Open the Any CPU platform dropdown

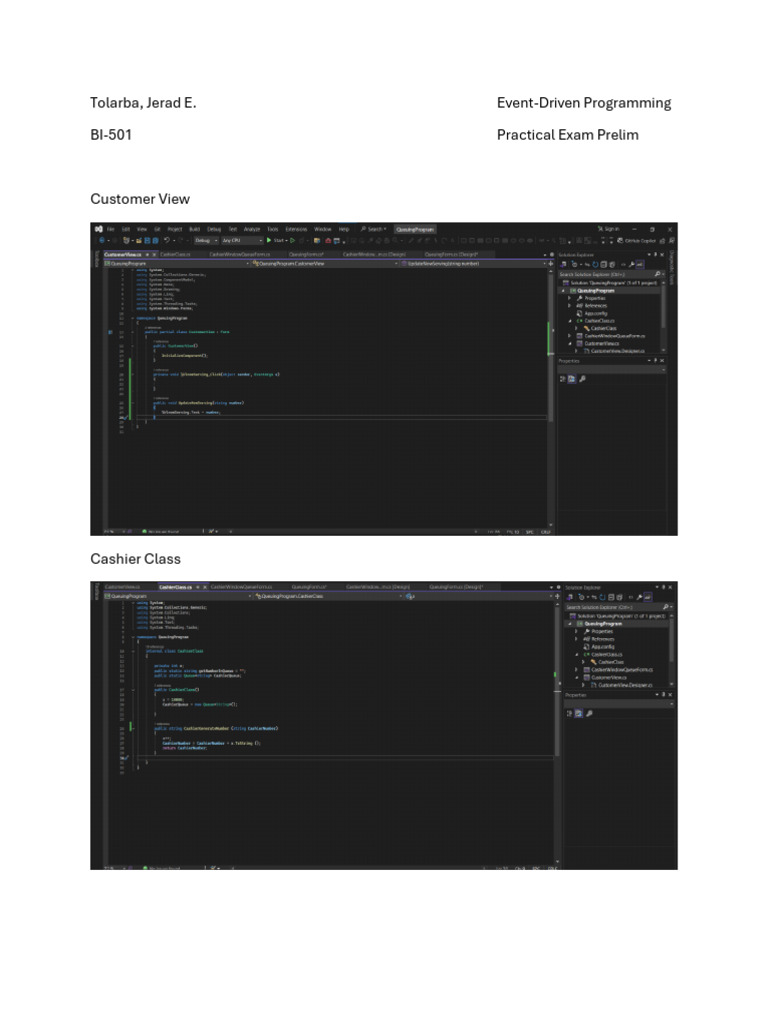pyautogui.click(x=242, y=240)
